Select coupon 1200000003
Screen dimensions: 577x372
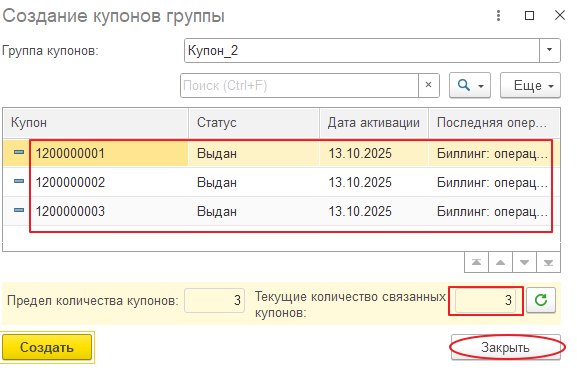pyautogui.click(x=70, y=212)
